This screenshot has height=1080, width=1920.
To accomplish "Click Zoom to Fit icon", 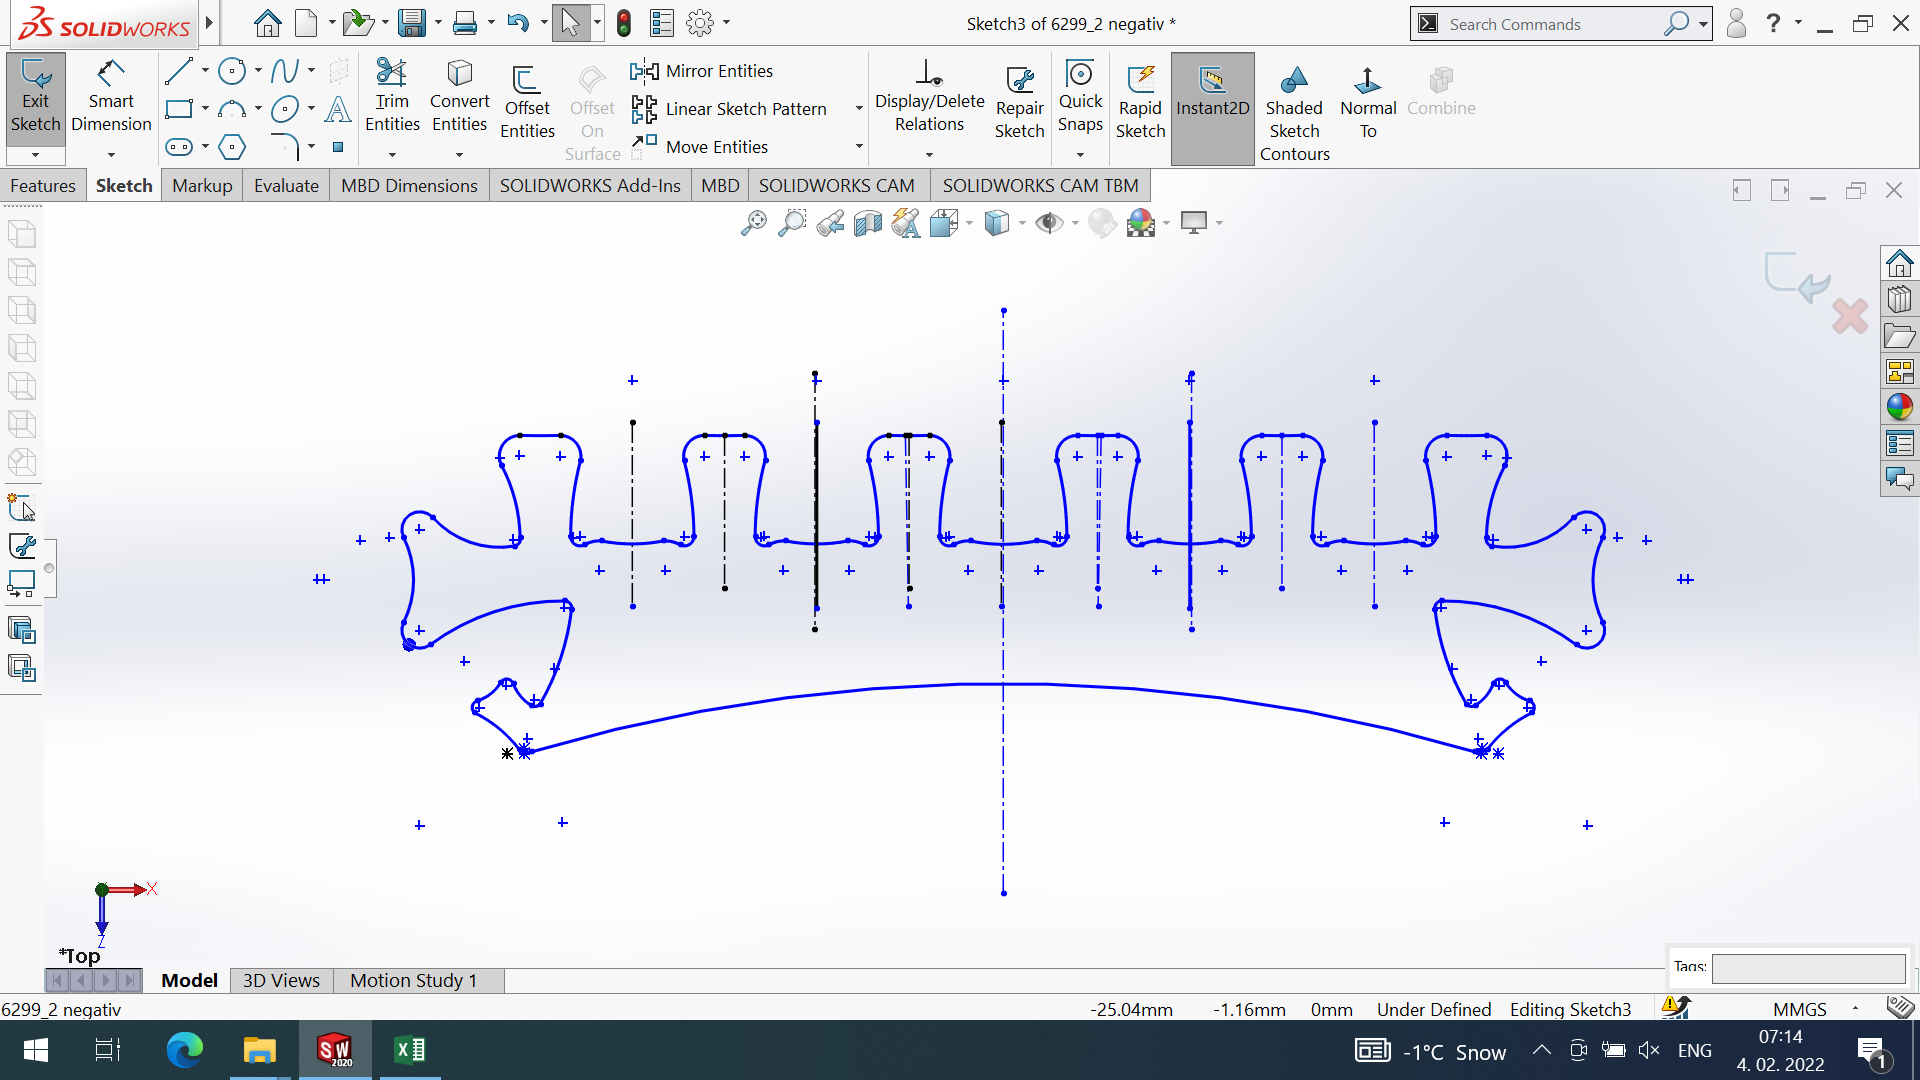I will (754, 223).
